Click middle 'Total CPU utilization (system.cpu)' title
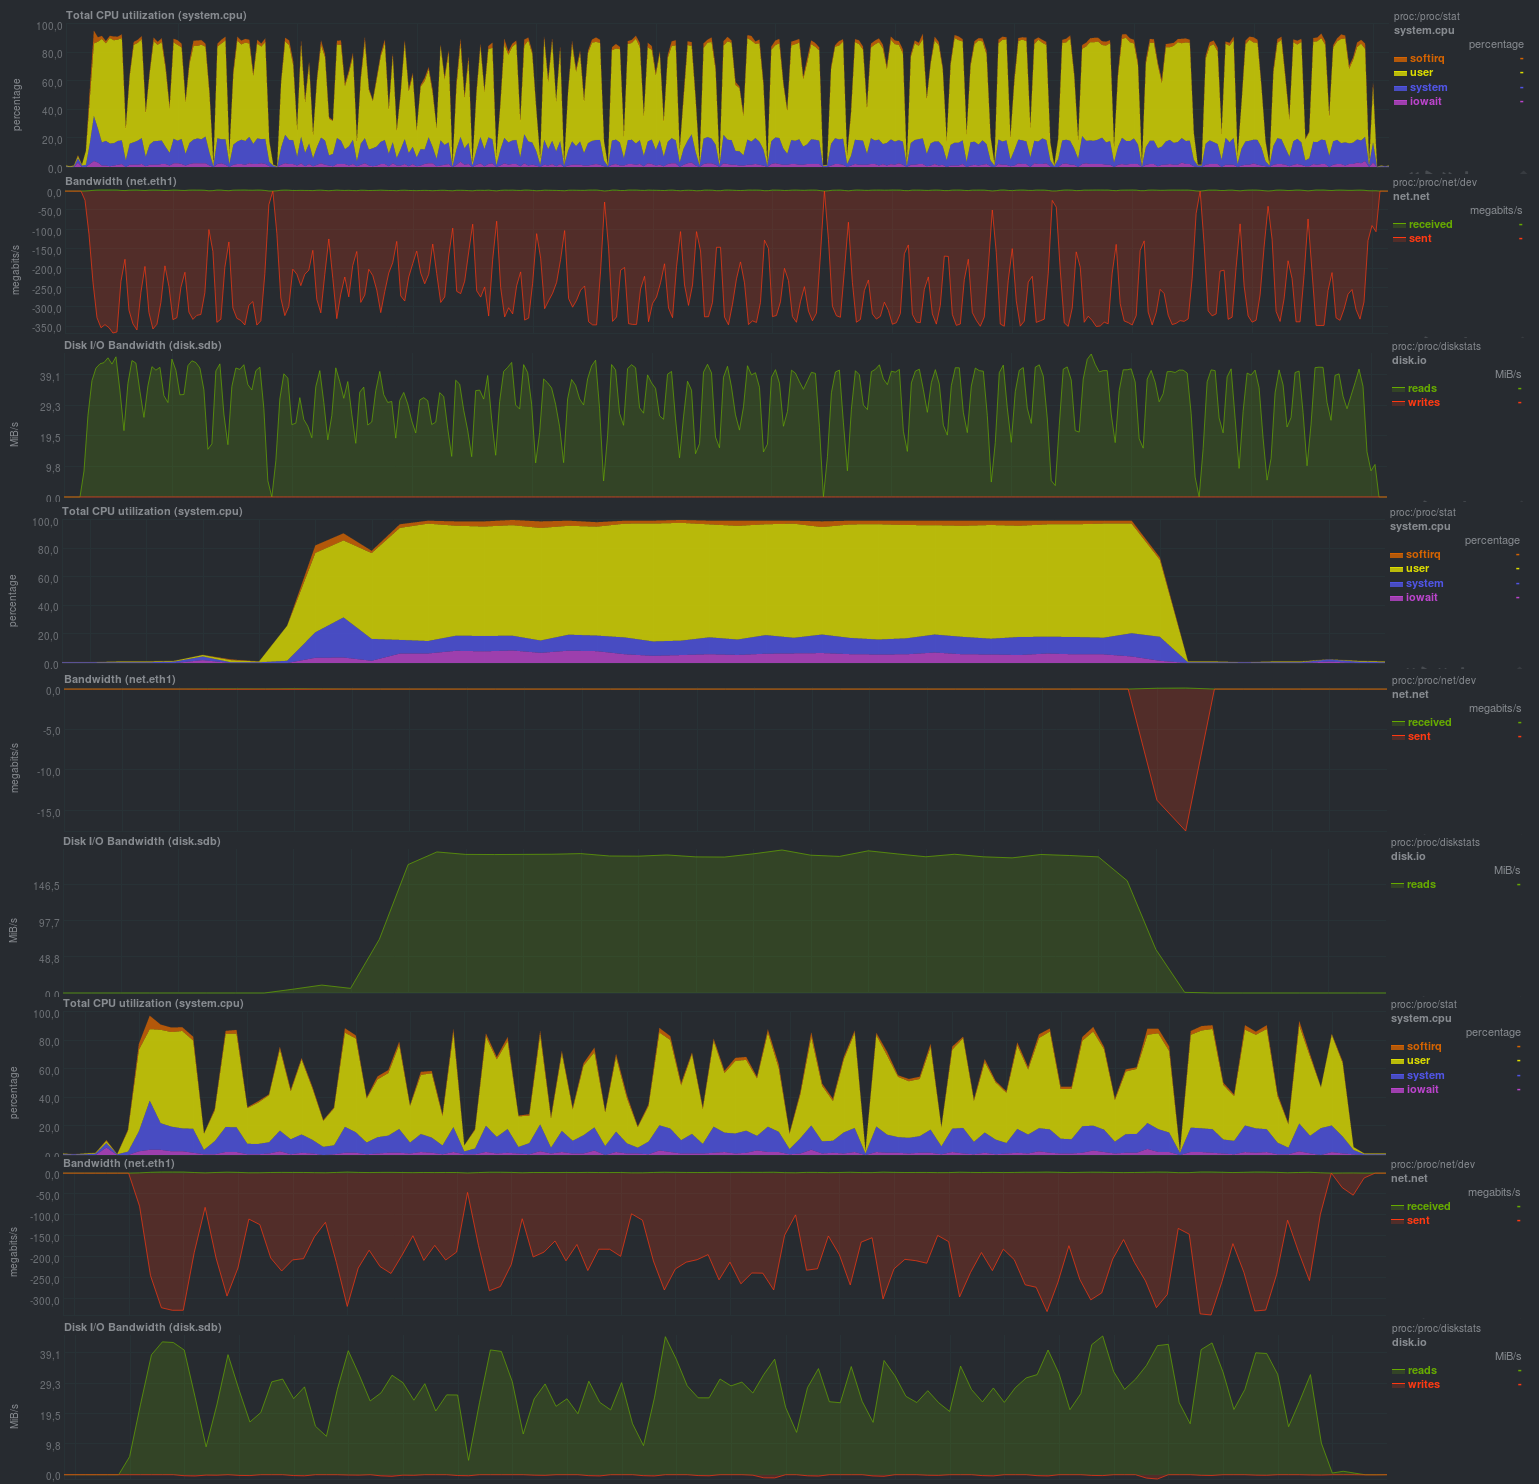 pos(152,512)
